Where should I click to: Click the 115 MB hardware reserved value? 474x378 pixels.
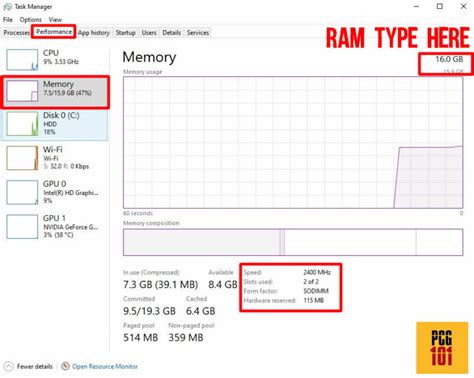point(313,300)
